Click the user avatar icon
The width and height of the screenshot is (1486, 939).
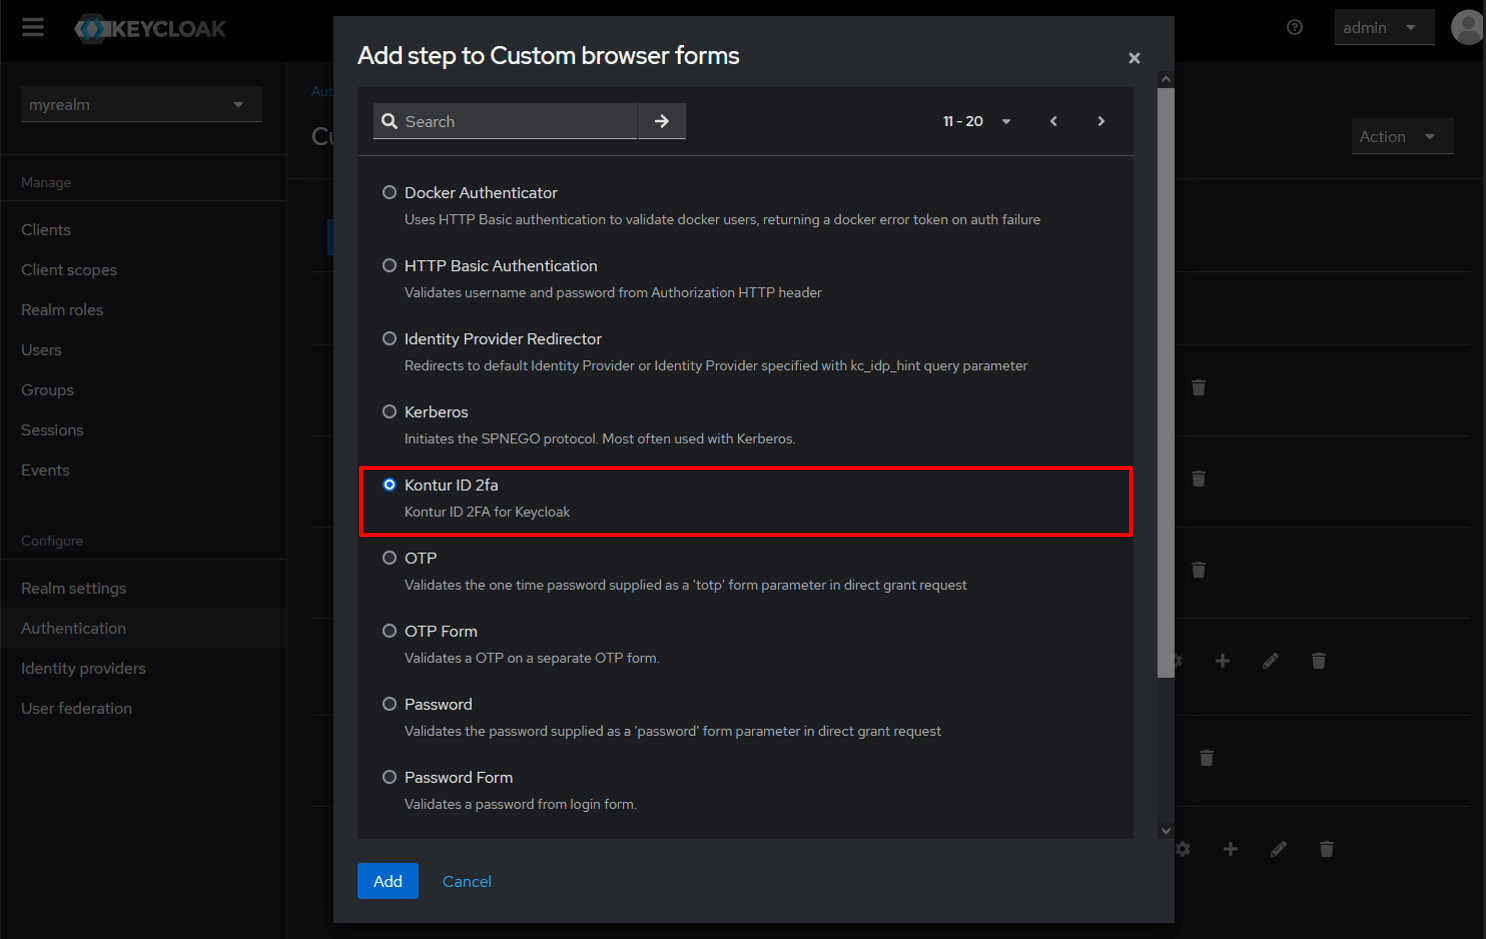pyautogui.click(x=1468, y=27)
